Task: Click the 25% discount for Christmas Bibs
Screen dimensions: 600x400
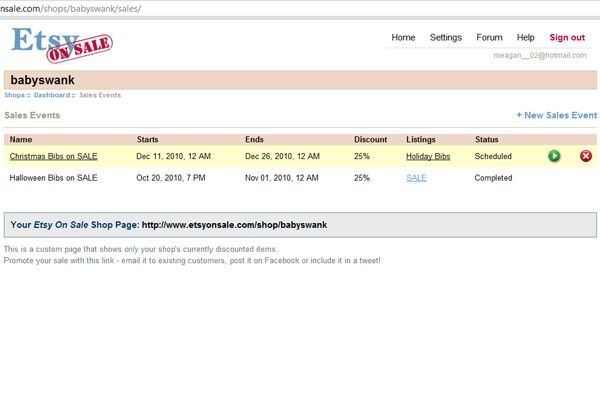Action: click(x=362, y=156)
